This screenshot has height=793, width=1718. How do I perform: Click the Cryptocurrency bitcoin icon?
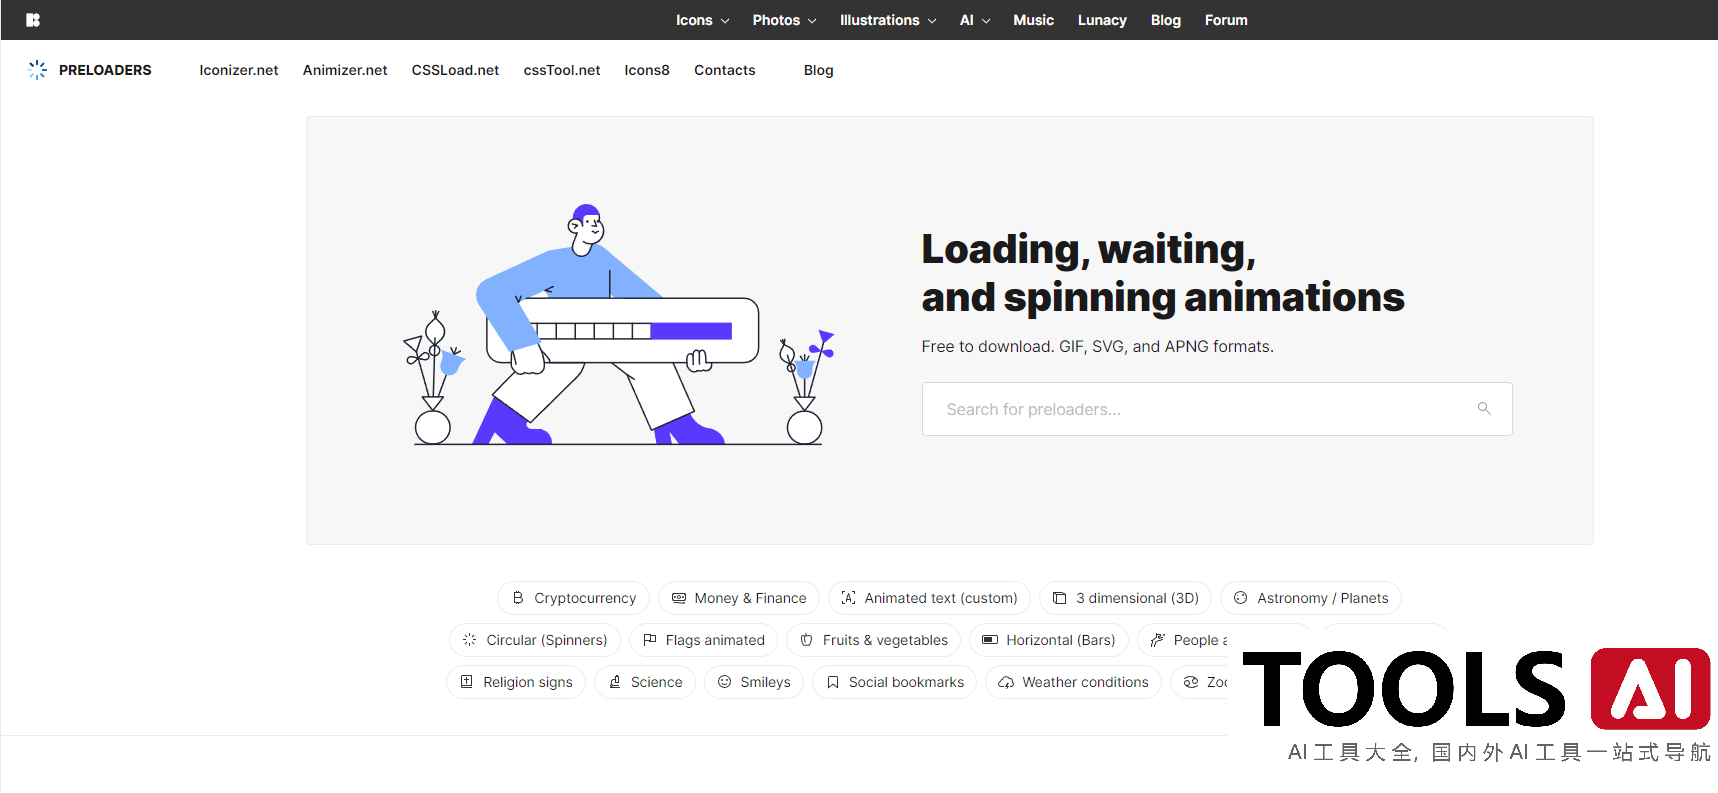[518, 598]
